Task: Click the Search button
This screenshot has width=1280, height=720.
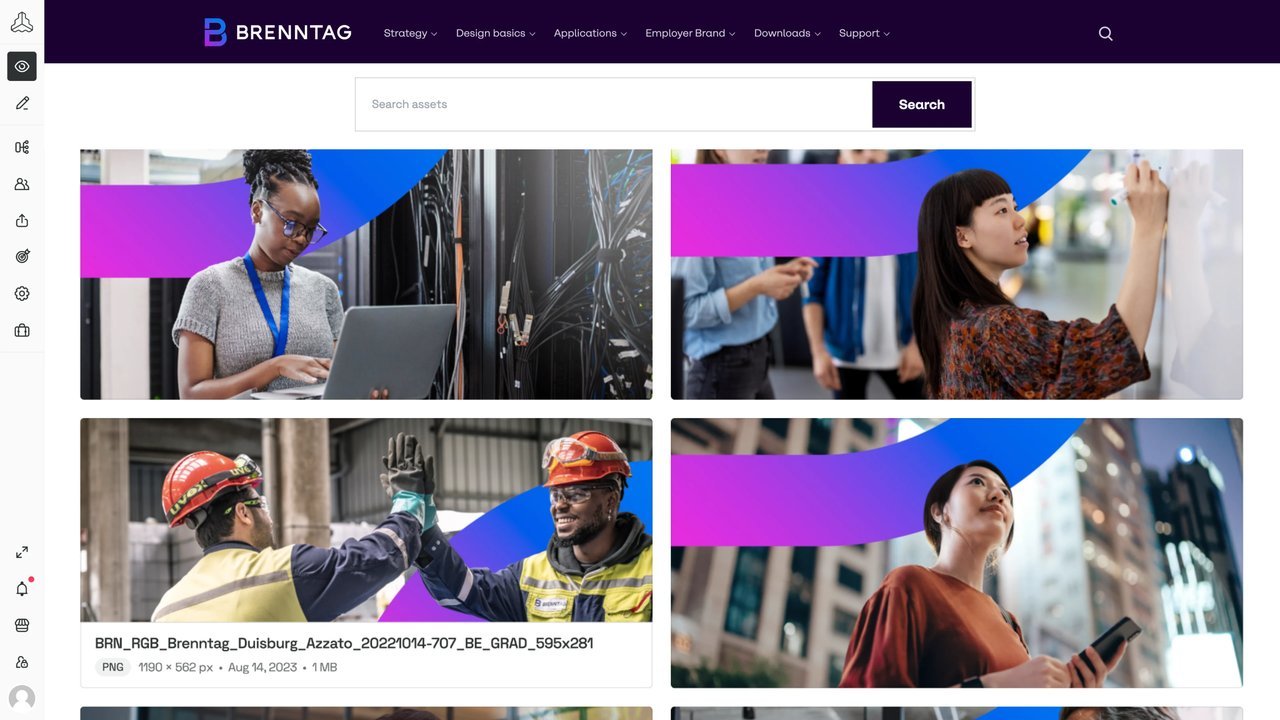Action: (921, 104)
